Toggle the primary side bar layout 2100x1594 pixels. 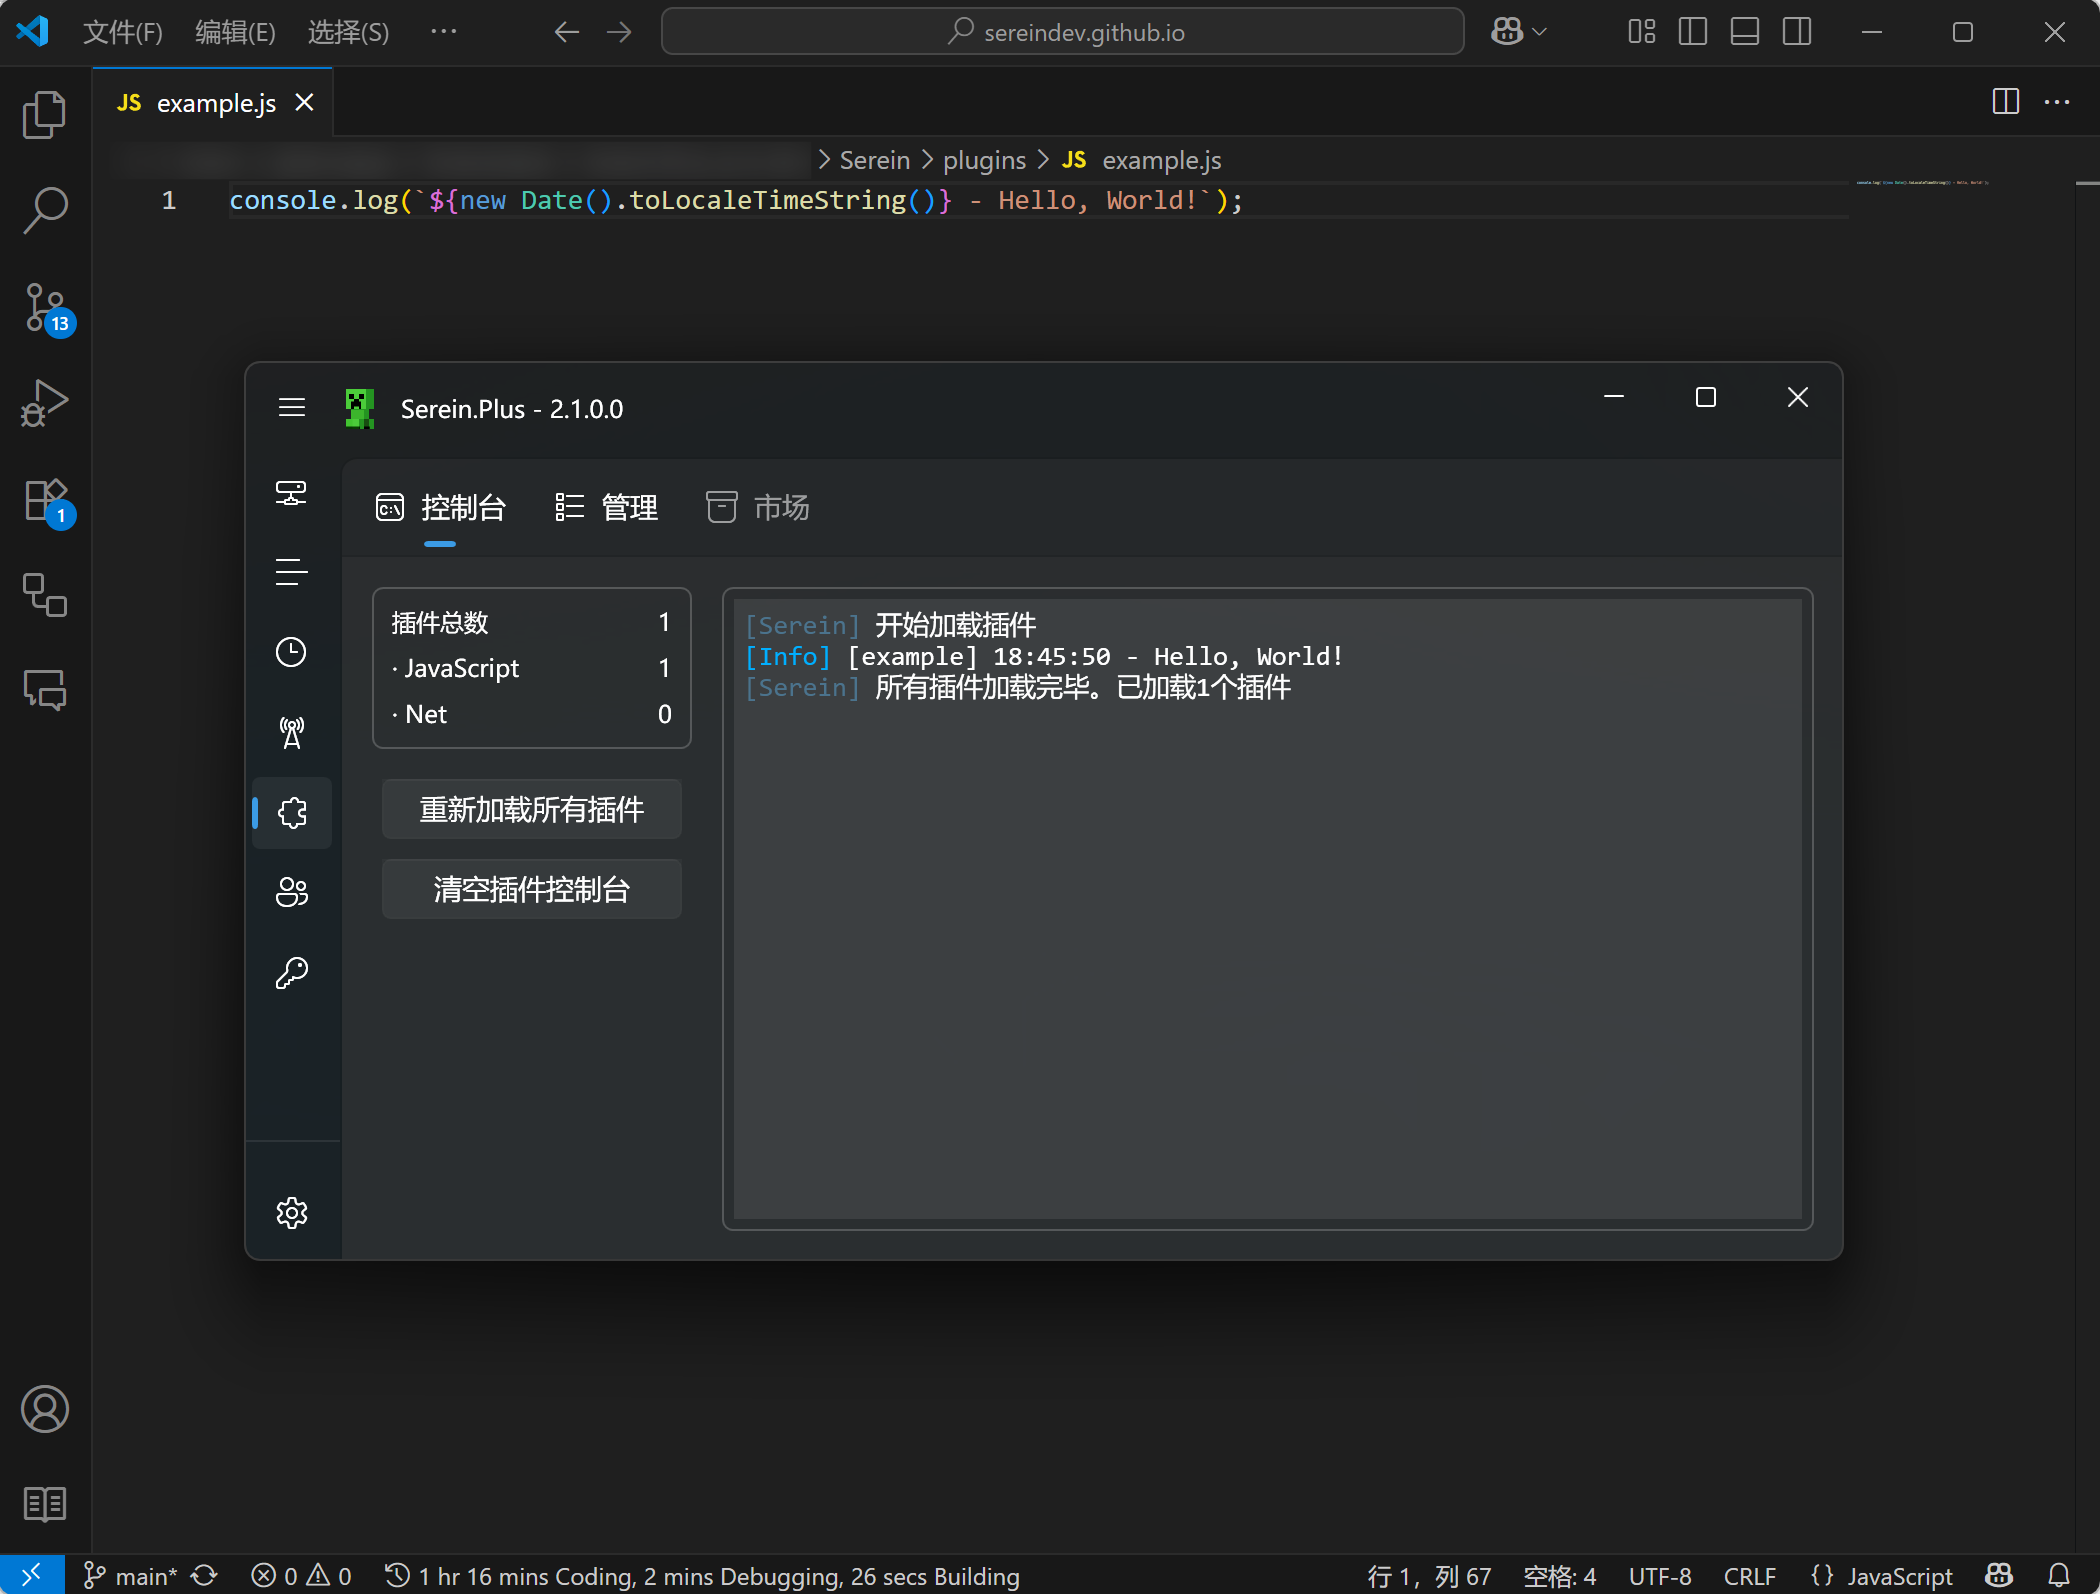coord(1692,32)
